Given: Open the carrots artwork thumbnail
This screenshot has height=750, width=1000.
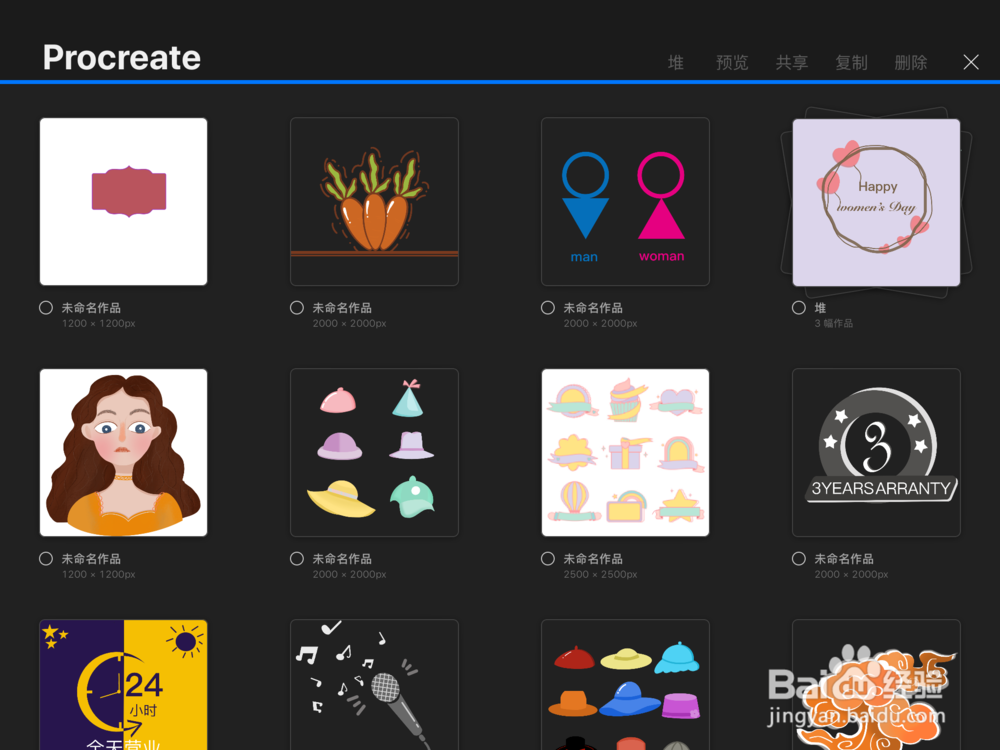Looking at the screenshot, I should 374,202.
